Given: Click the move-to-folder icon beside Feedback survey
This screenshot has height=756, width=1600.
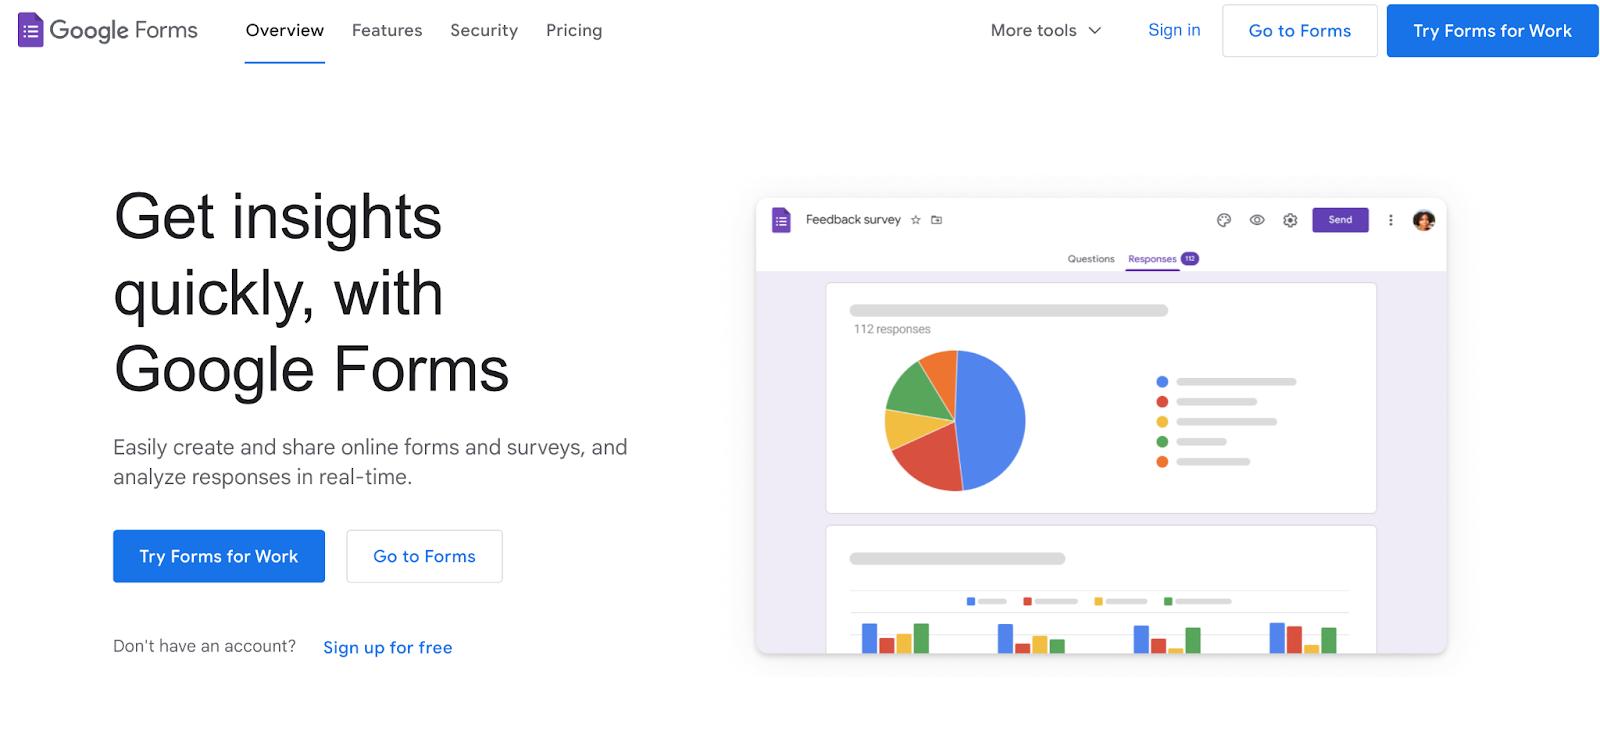Looking at the screenshot, I should 937,220.
